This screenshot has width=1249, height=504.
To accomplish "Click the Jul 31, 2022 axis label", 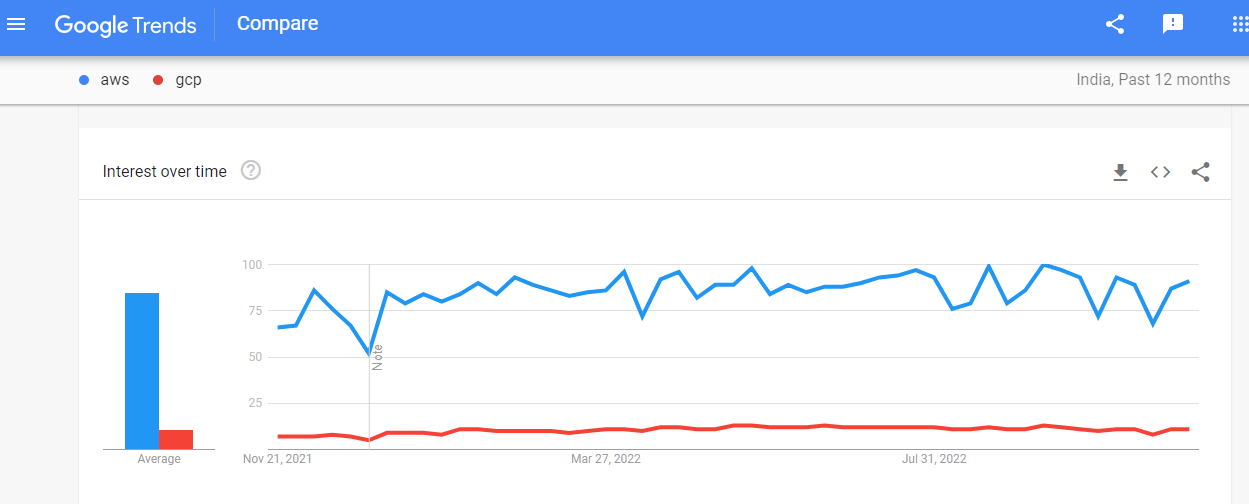I will [x=934, y=459].
